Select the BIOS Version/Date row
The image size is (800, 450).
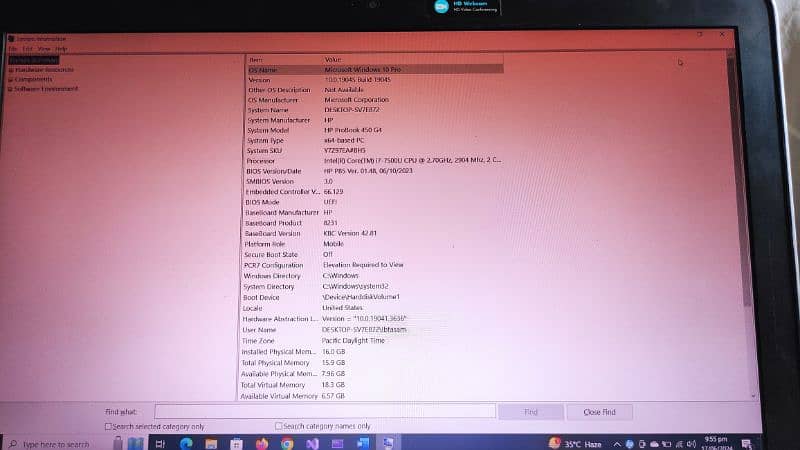(375, 171)
